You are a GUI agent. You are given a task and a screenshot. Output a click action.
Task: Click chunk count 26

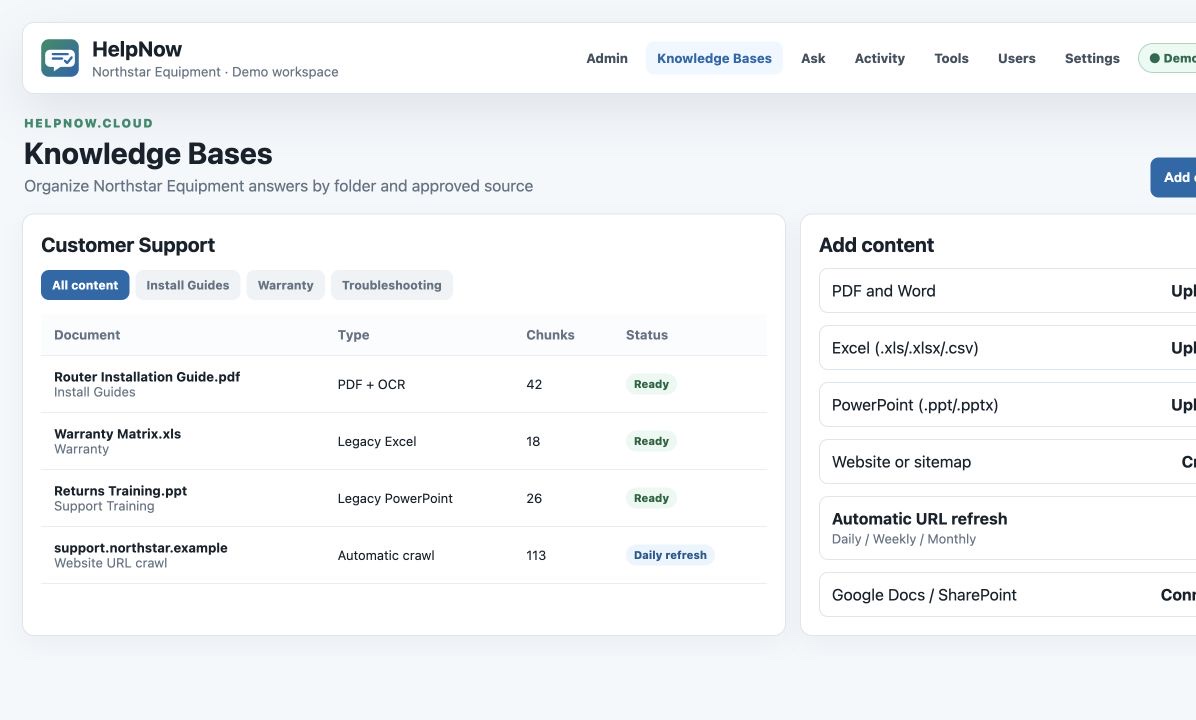pyautogui.click(x=534, y=498)
